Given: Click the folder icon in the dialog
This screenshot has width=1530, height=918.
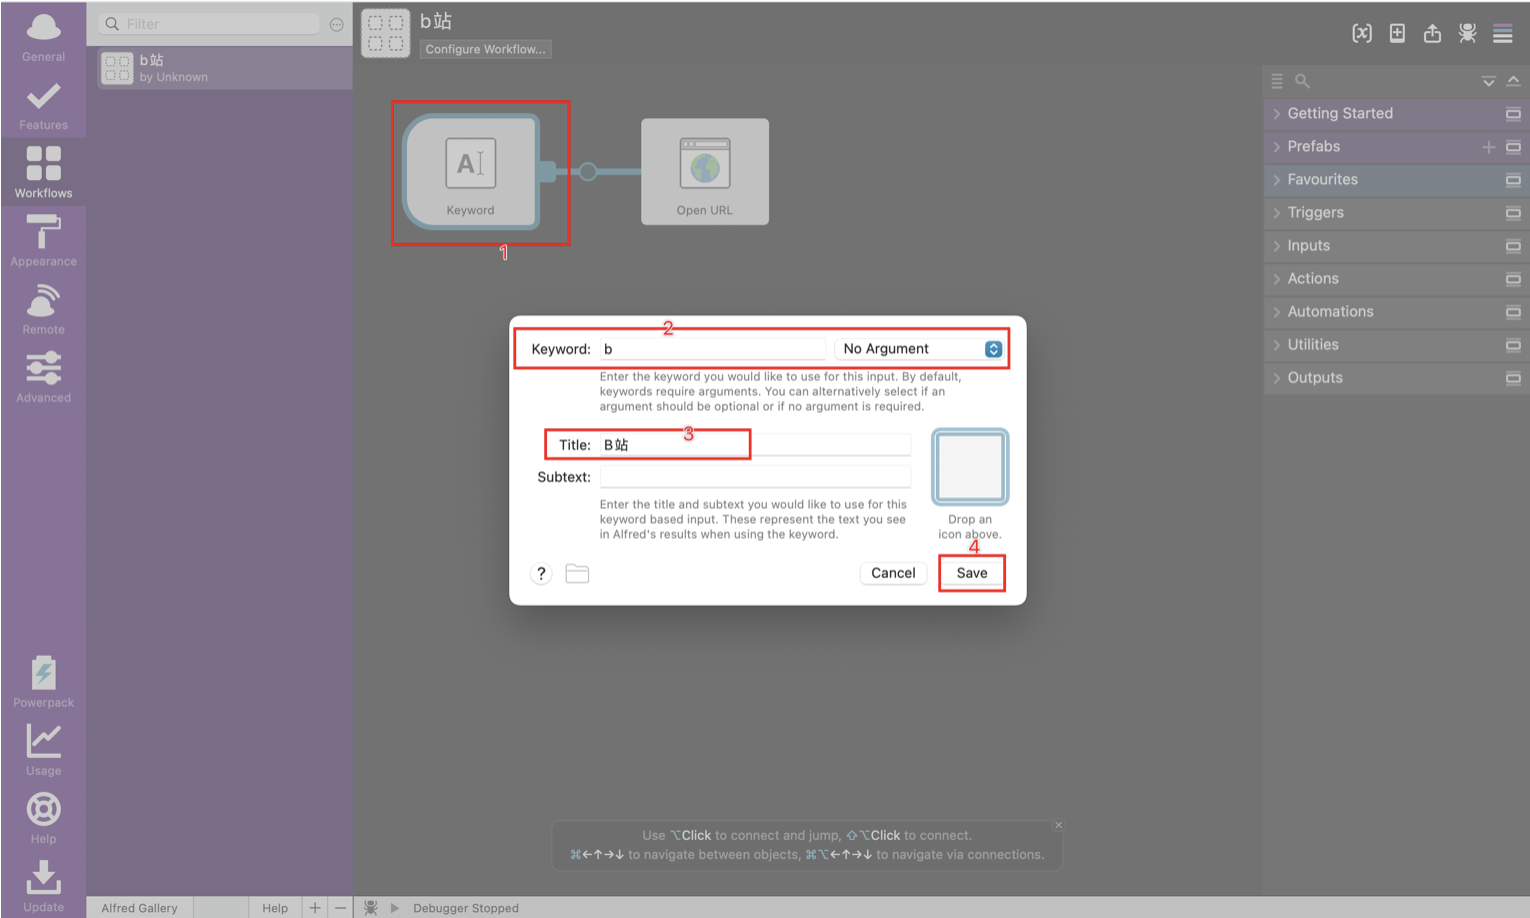Looking at the screenshot, I should (577, 573).
